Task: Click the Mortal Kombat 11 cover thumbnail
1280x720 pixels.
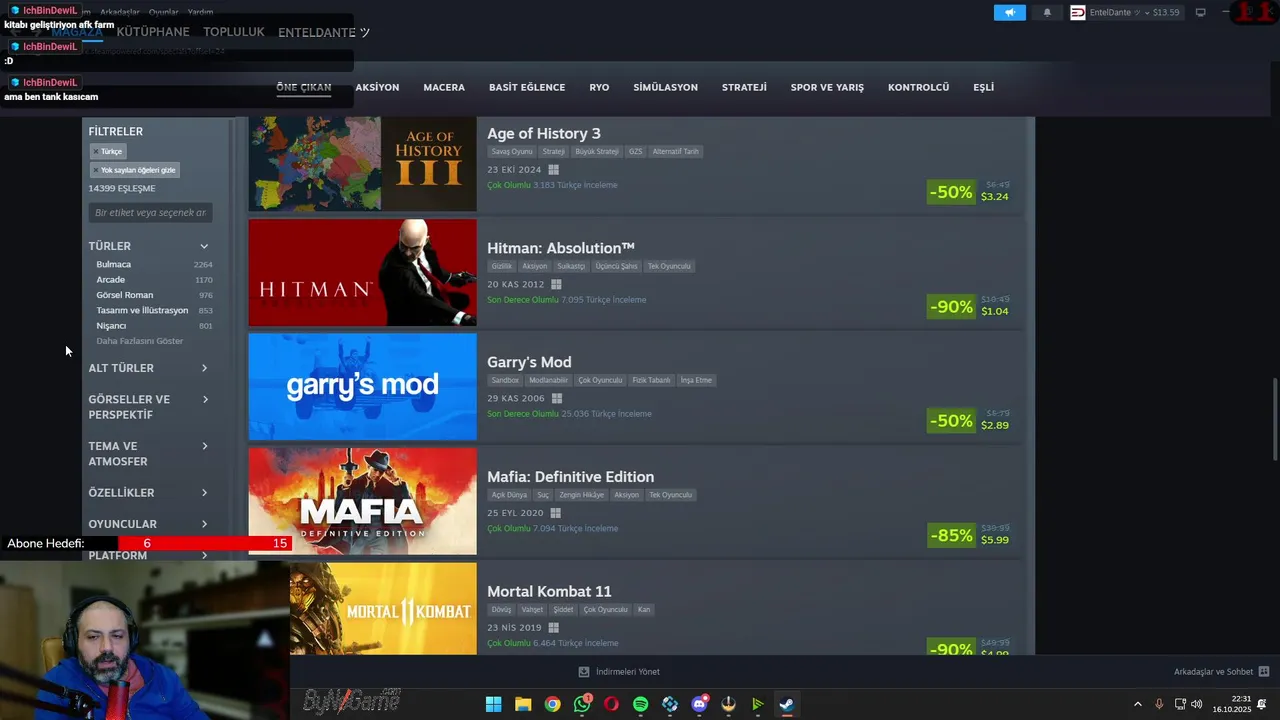Action: 383,609
